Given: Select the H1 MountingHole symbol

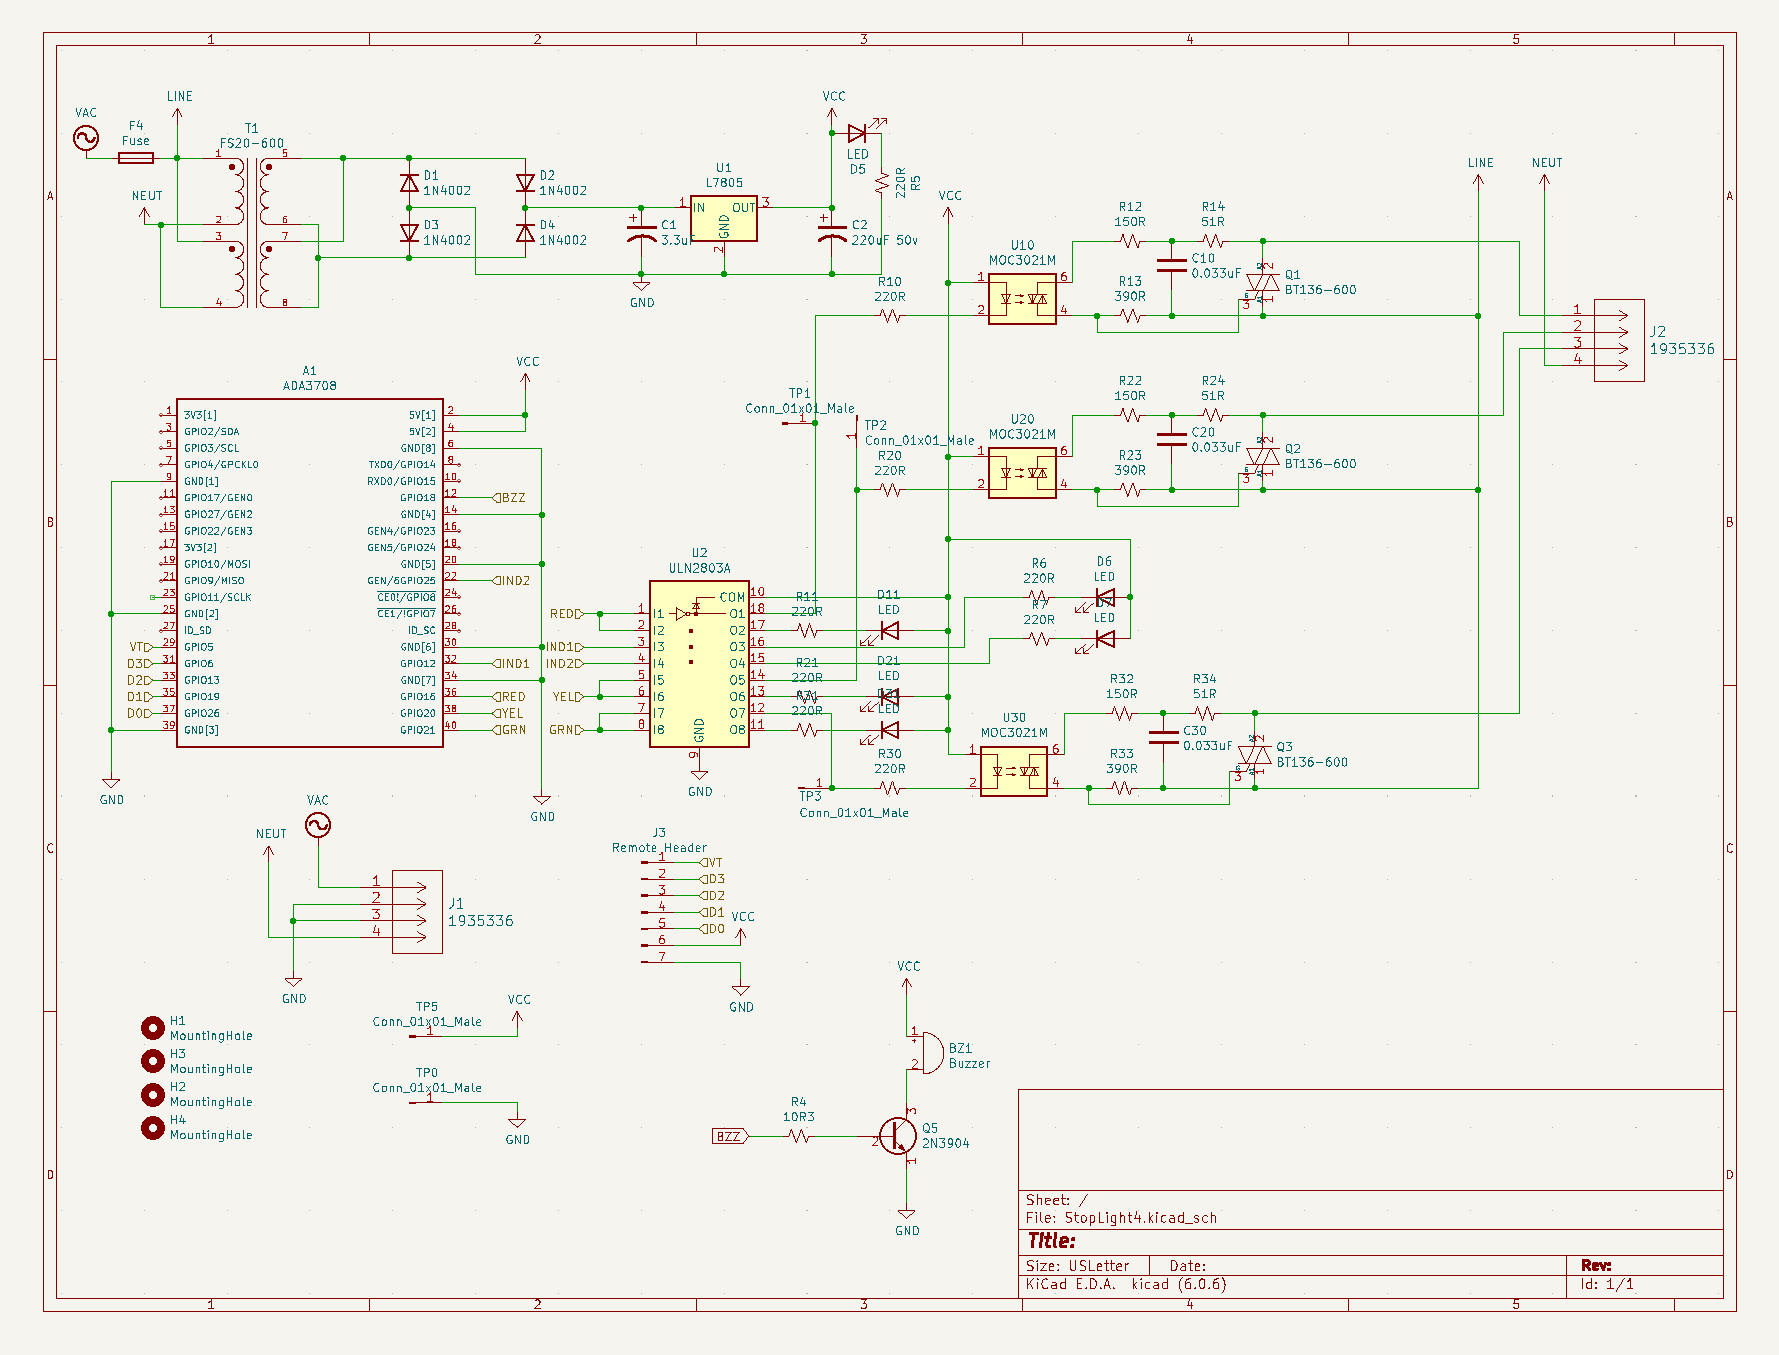Looking at the screenshot, I should [x=152, y=1028].
